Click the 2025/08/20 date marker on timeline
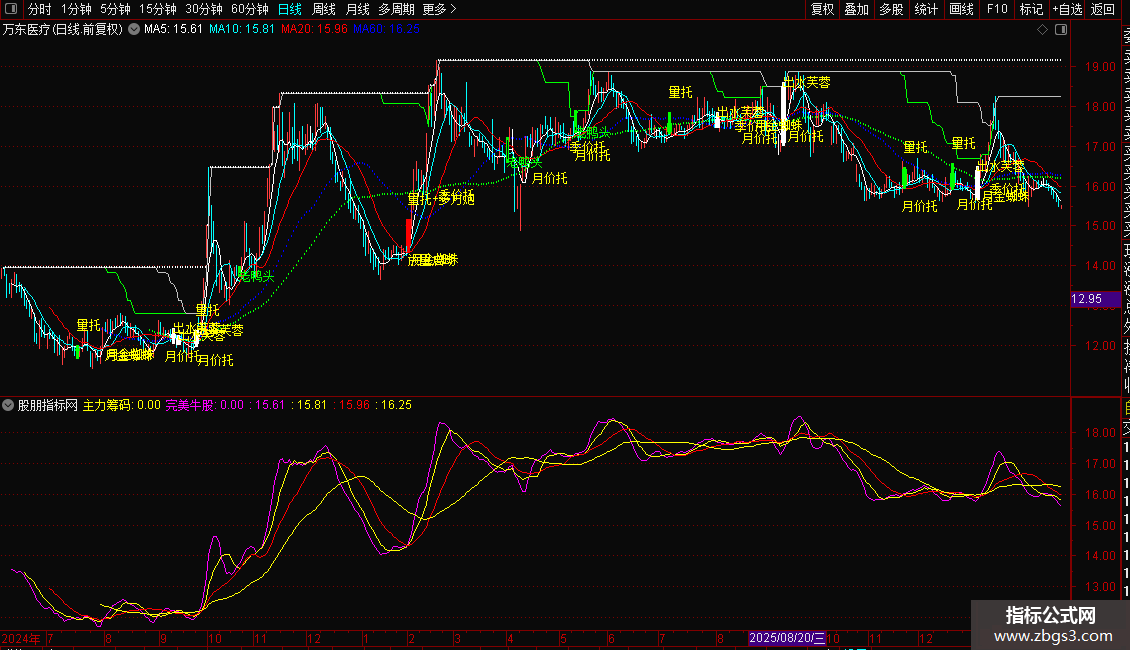Screen dimensions: 1130x650 click(788, 638)
